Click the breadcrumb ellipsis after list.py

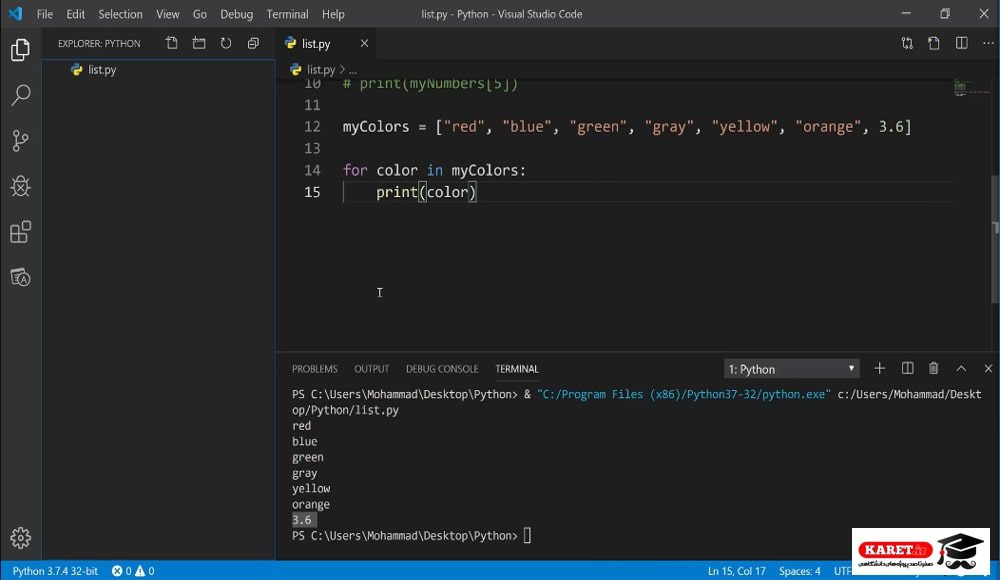click(353, 70)
